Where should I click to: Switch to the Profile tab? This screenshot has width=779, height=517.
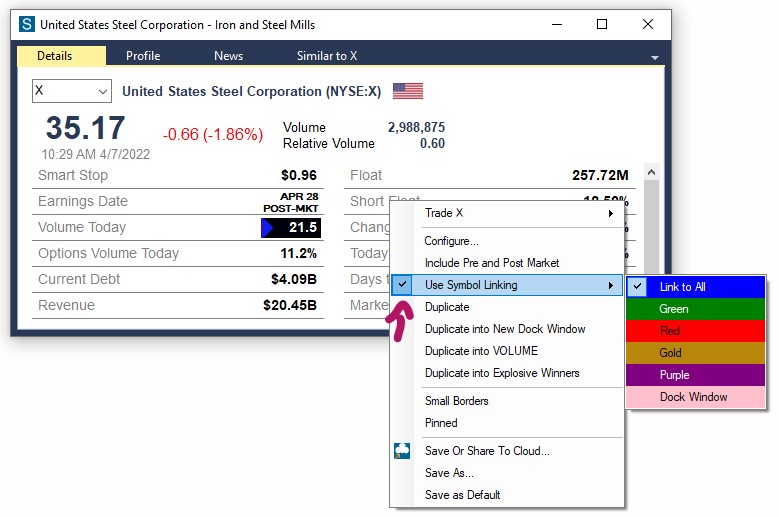[143, 56]
